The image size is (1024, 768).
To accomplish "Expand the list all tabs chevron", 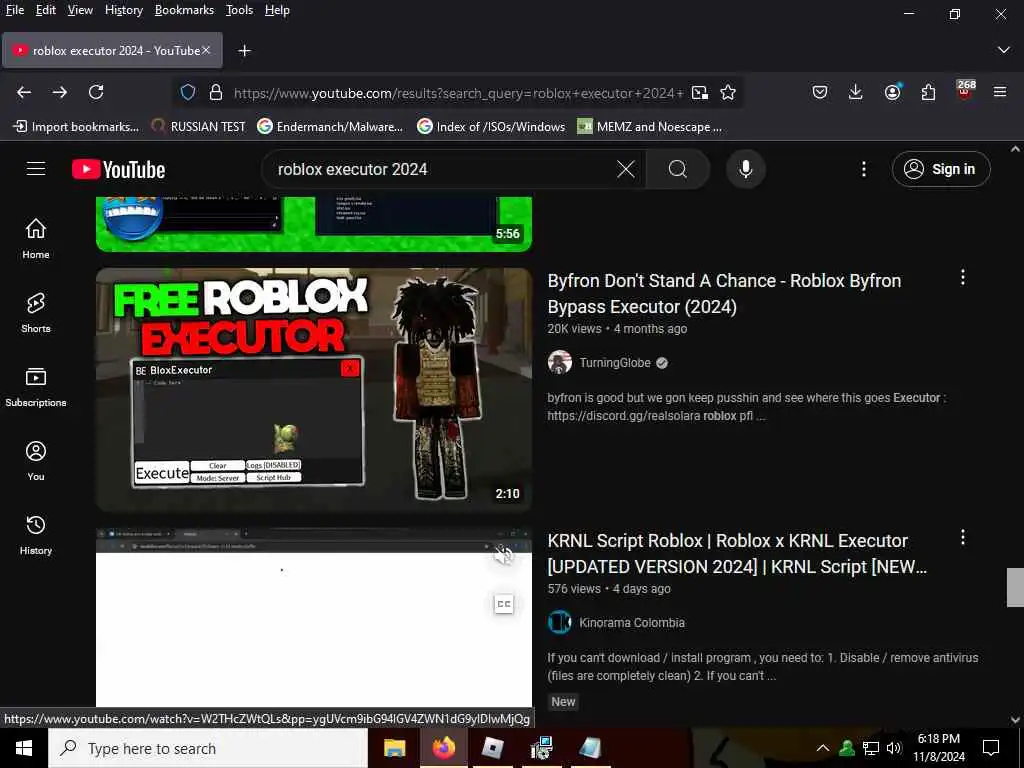I will [1003, 50].
